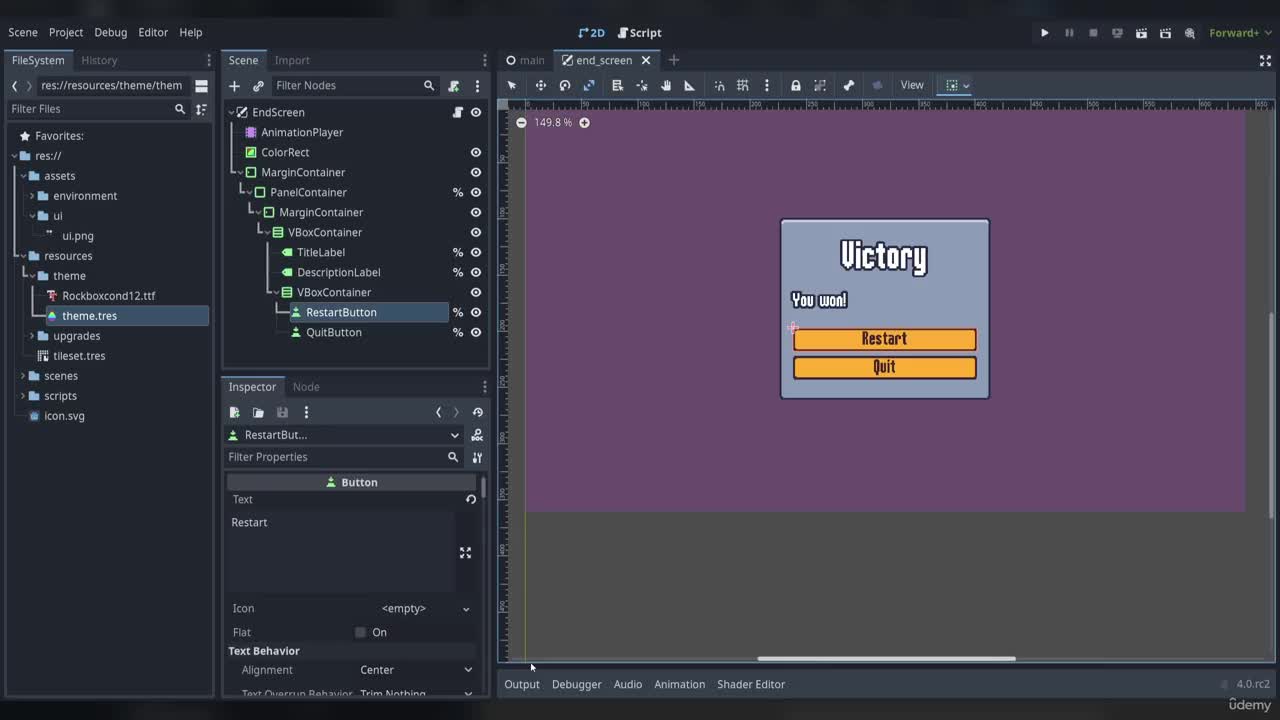Enable the Flat On checkbox
Viewport: 1280px width, 720px height.
tap(361, 632)
